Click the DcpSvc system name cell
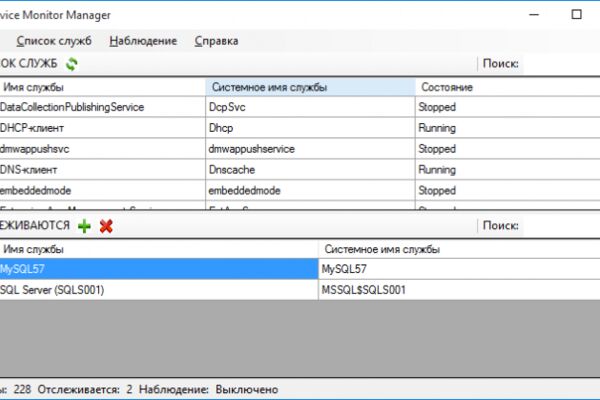Image resolution: width=600 pixels, height=400 pixels. (310, 107)
